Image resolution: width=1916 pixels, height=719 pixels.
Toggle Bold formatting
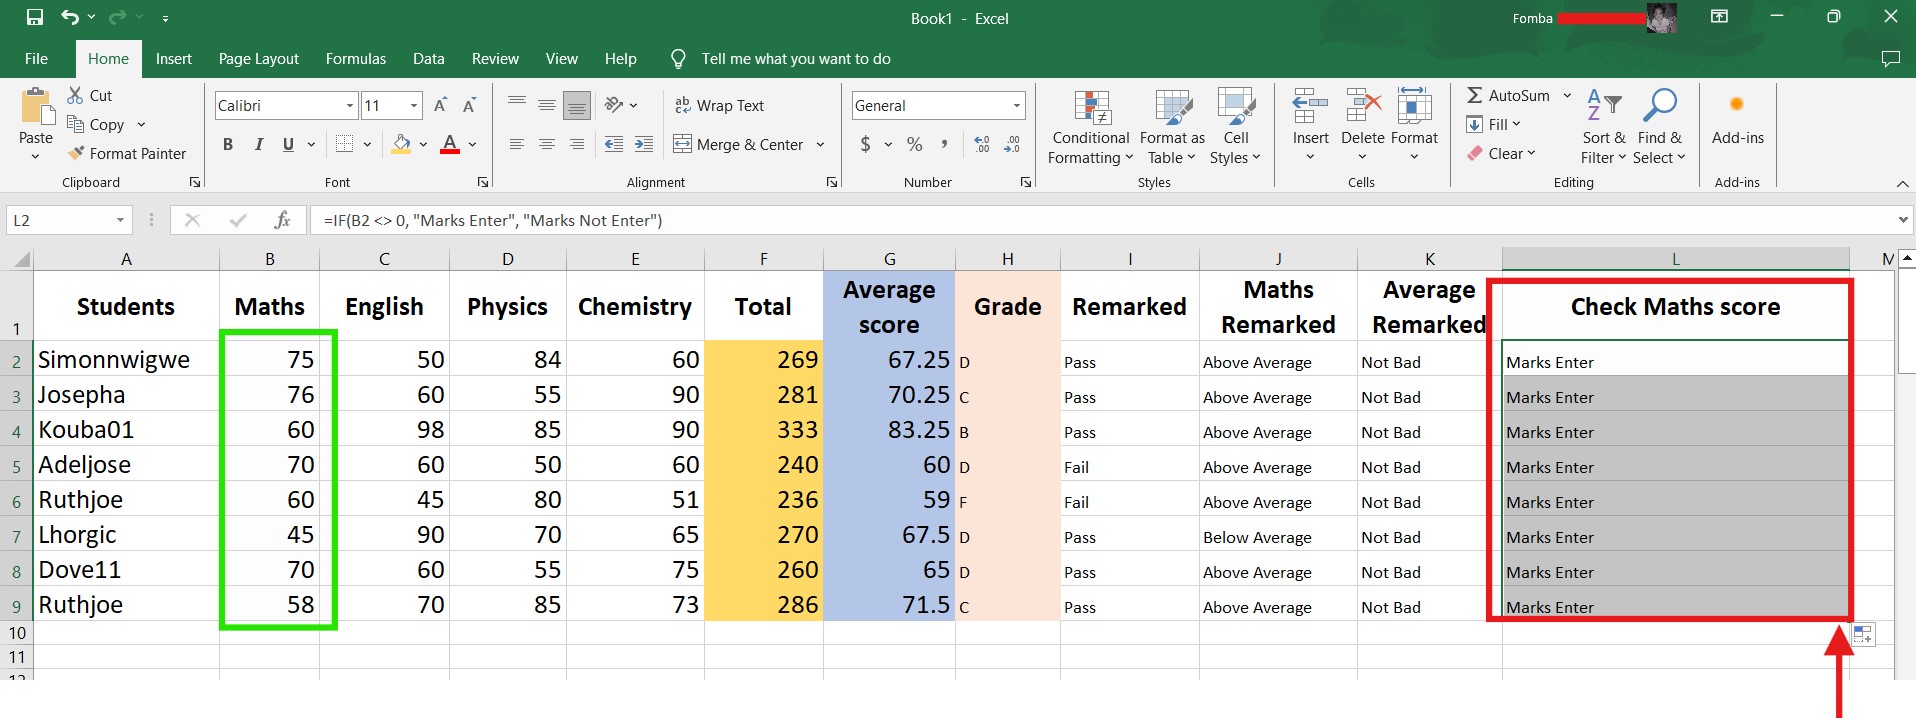tap(228, 144)
